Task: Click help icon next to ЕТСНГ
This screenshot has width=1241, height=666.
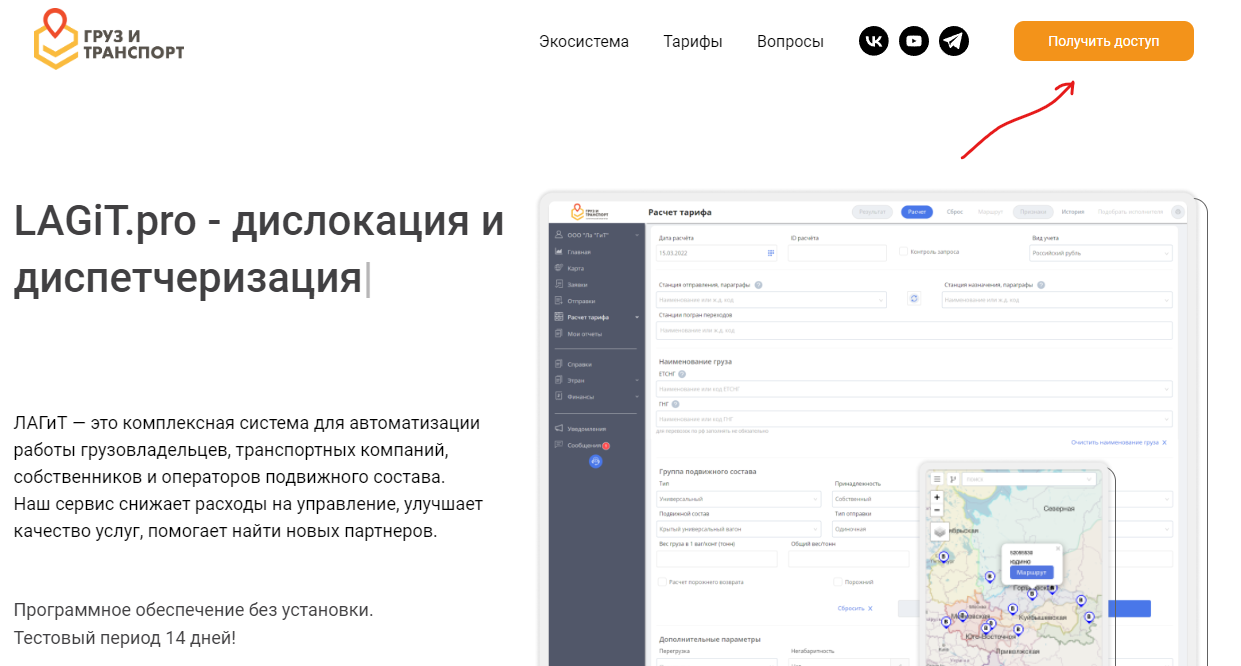Action: click(x=682, y=374)
